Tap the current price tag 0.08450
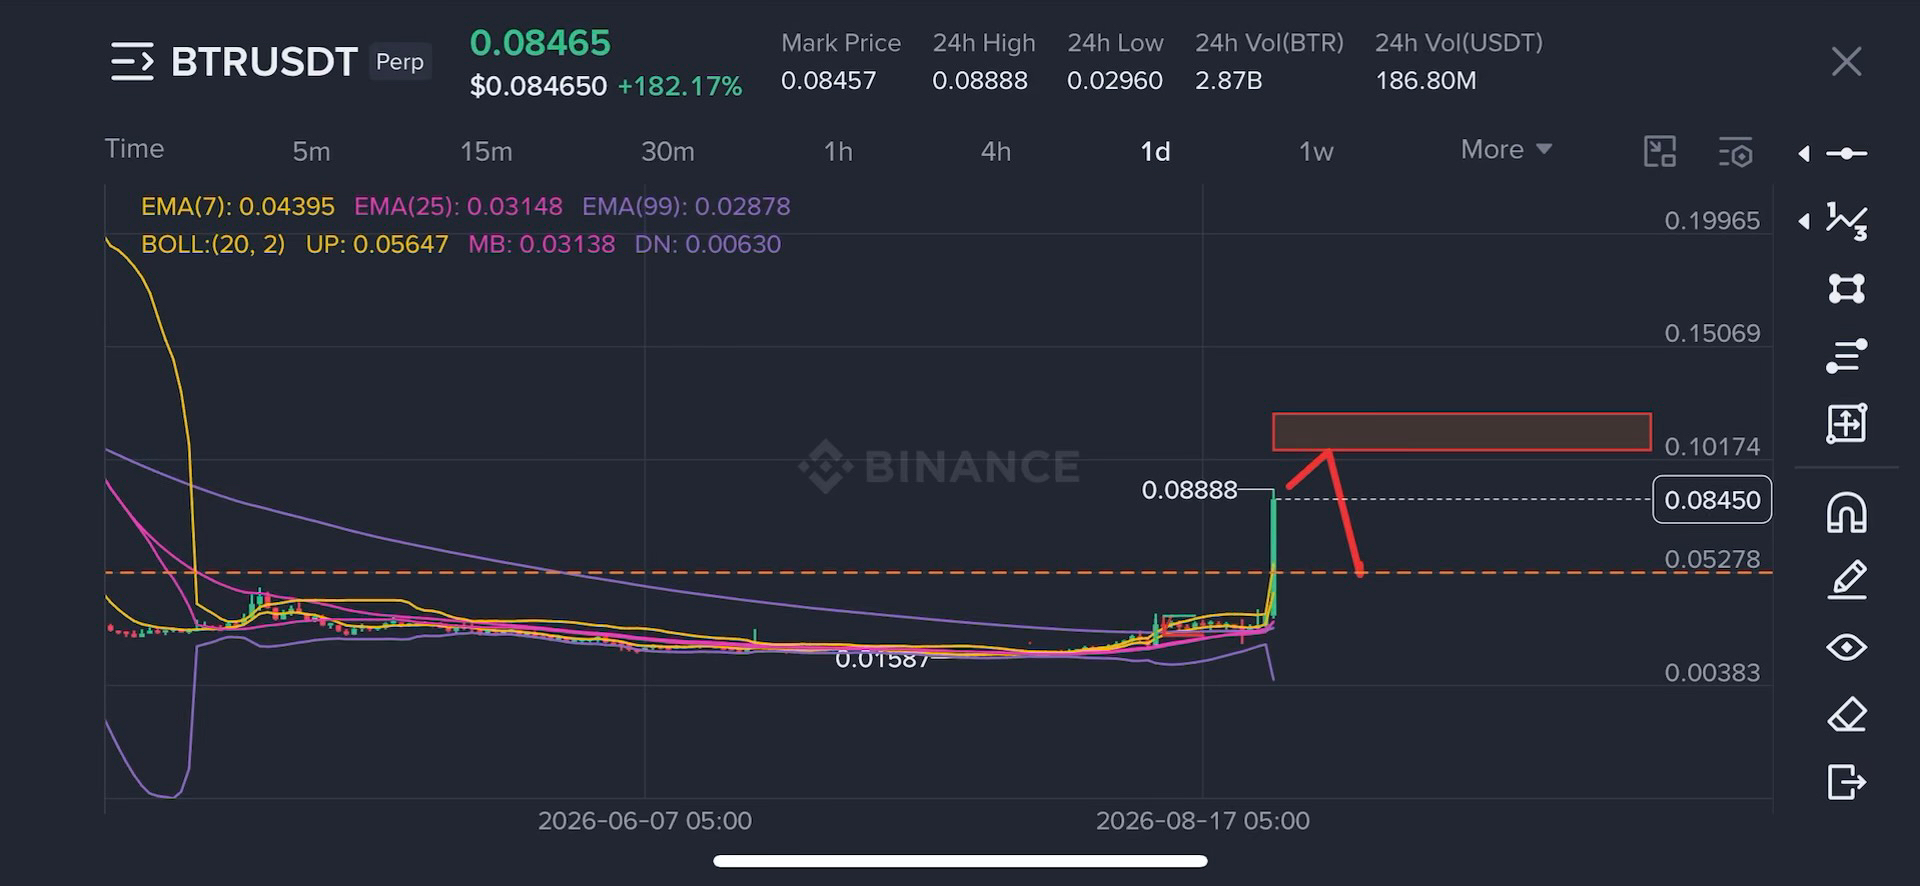 (1712, 500)
